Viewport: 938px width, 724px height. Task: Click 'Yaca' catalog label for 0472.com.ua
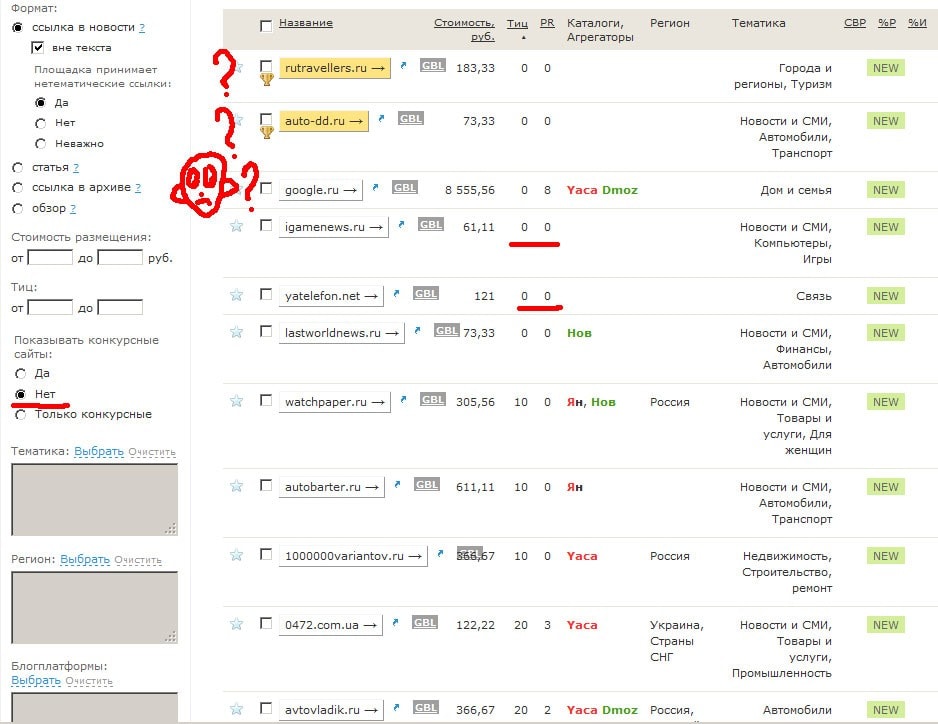tap(582, 625)
